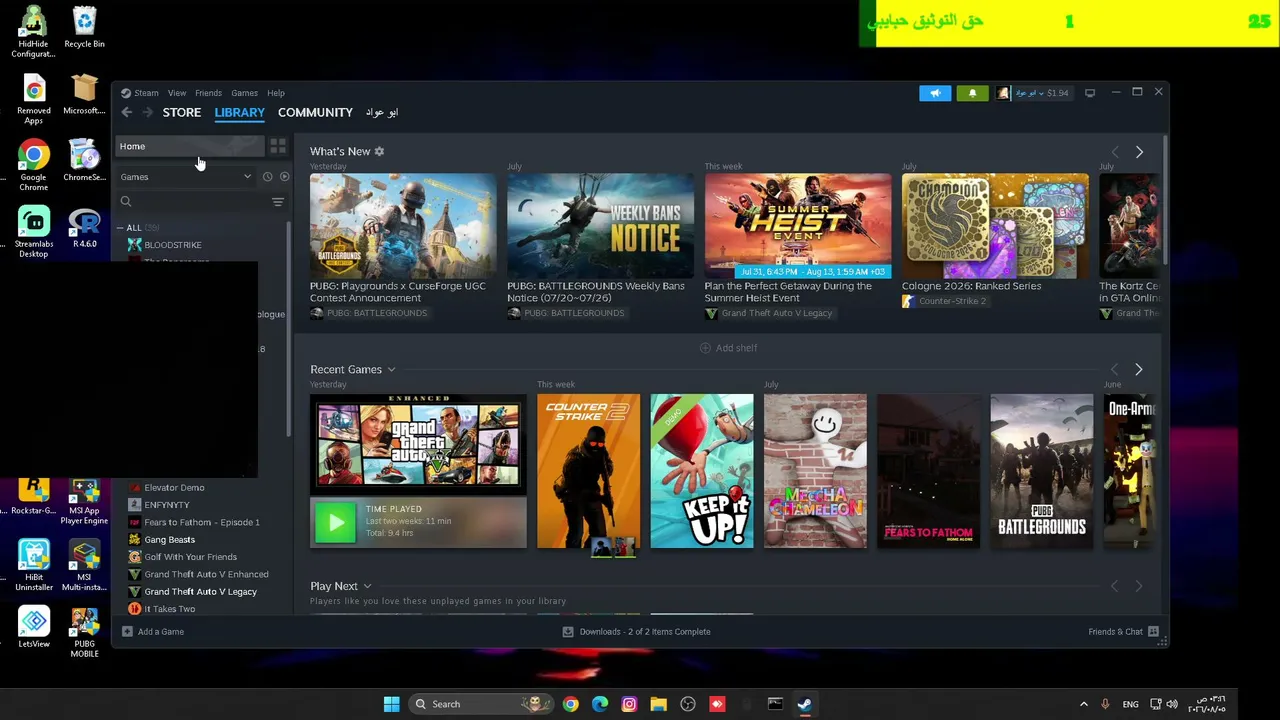This screenshot has width=1280, height=720.
Task: Collapse the ALL games category
Action: [120, 228]
